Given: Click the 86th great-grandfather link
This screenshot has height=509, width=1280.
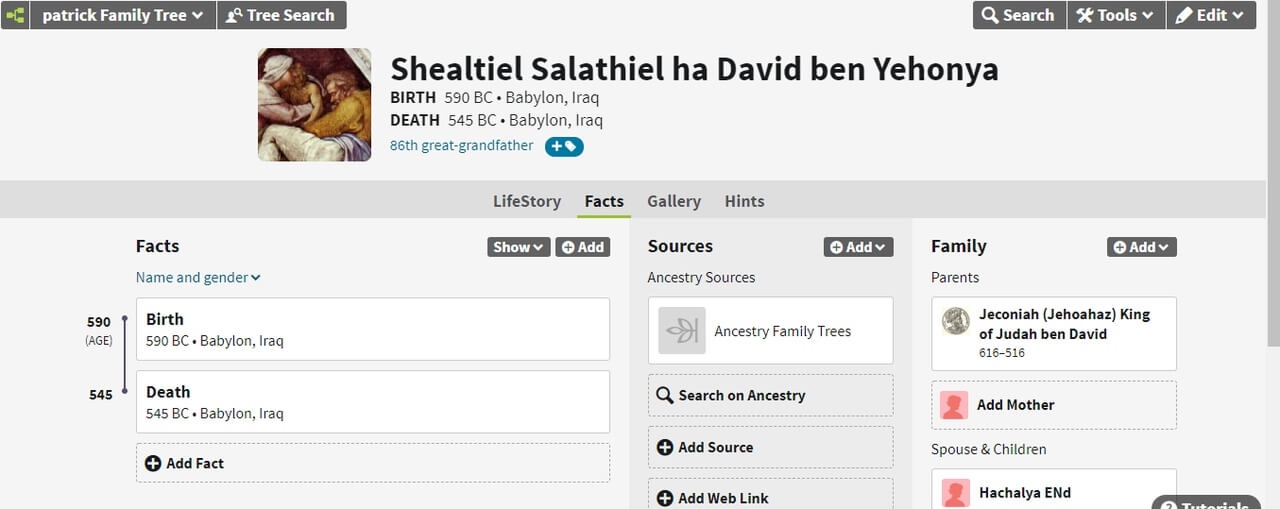Looking at the screenshot, I should [x=462, y=146].
